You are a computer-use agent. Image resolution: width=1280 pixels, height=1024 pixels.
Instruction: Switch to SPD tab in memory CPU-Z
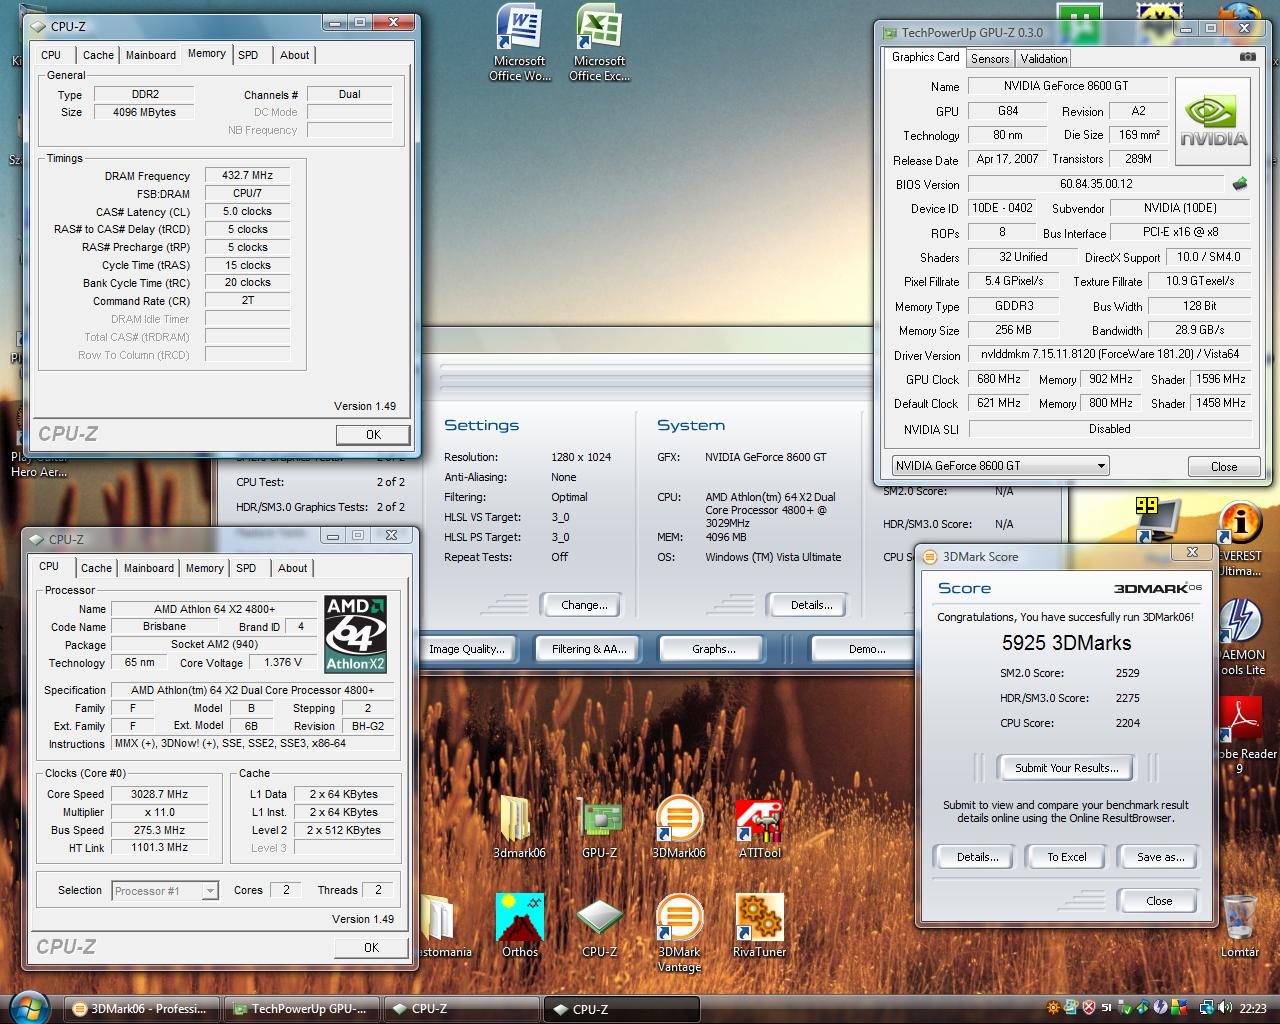(248, 55)
